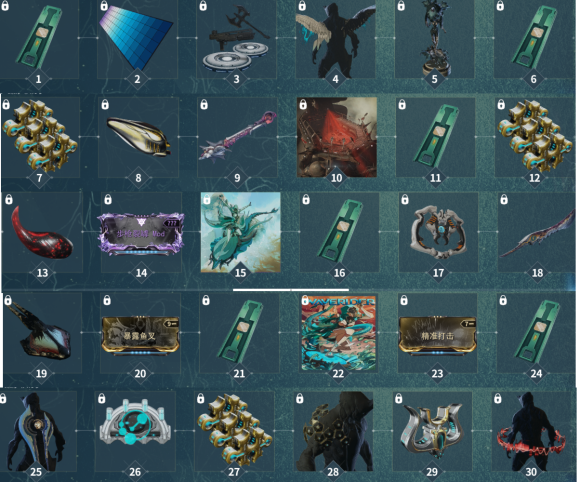Select the pink spiked staff in slot 9

pos(237,135)
